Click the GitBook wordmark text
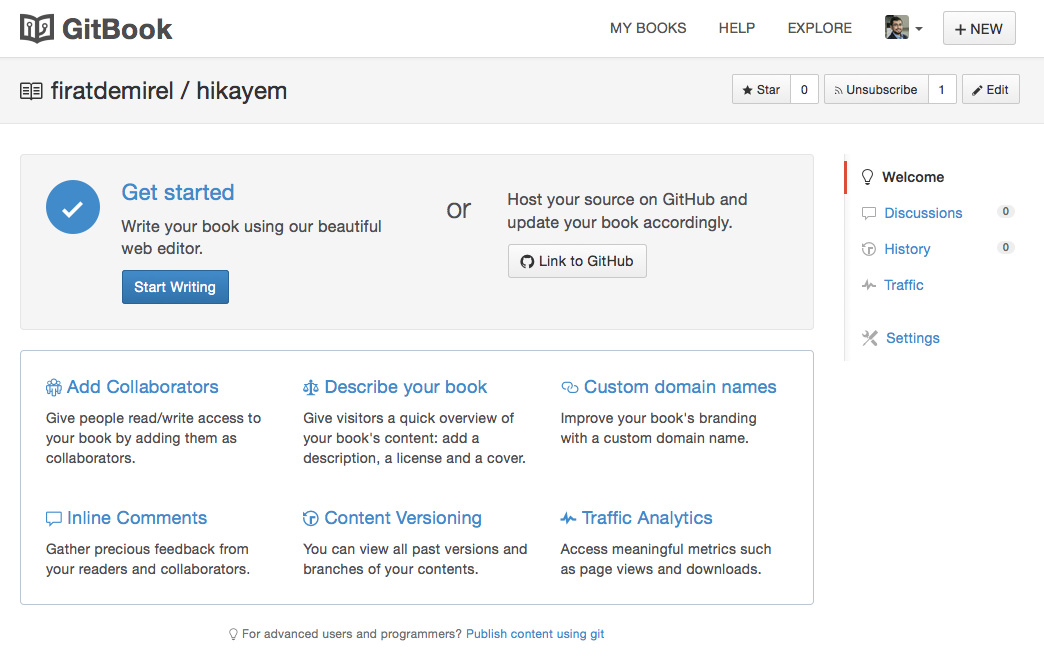Viewport: 1044px width, 665px height. point(117,29)
